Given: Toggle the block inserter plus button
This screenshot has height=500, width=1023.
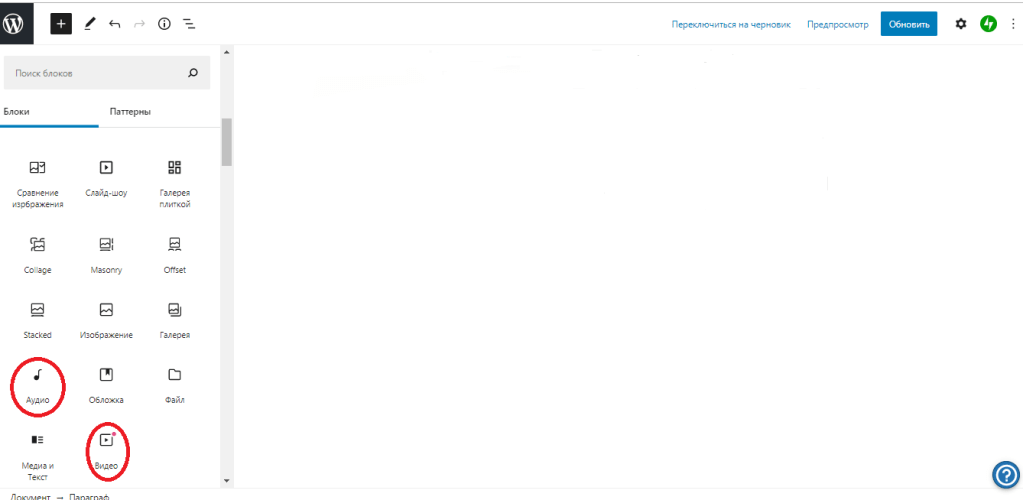Looking at the screenshot, I should click(x=61, y=23).
